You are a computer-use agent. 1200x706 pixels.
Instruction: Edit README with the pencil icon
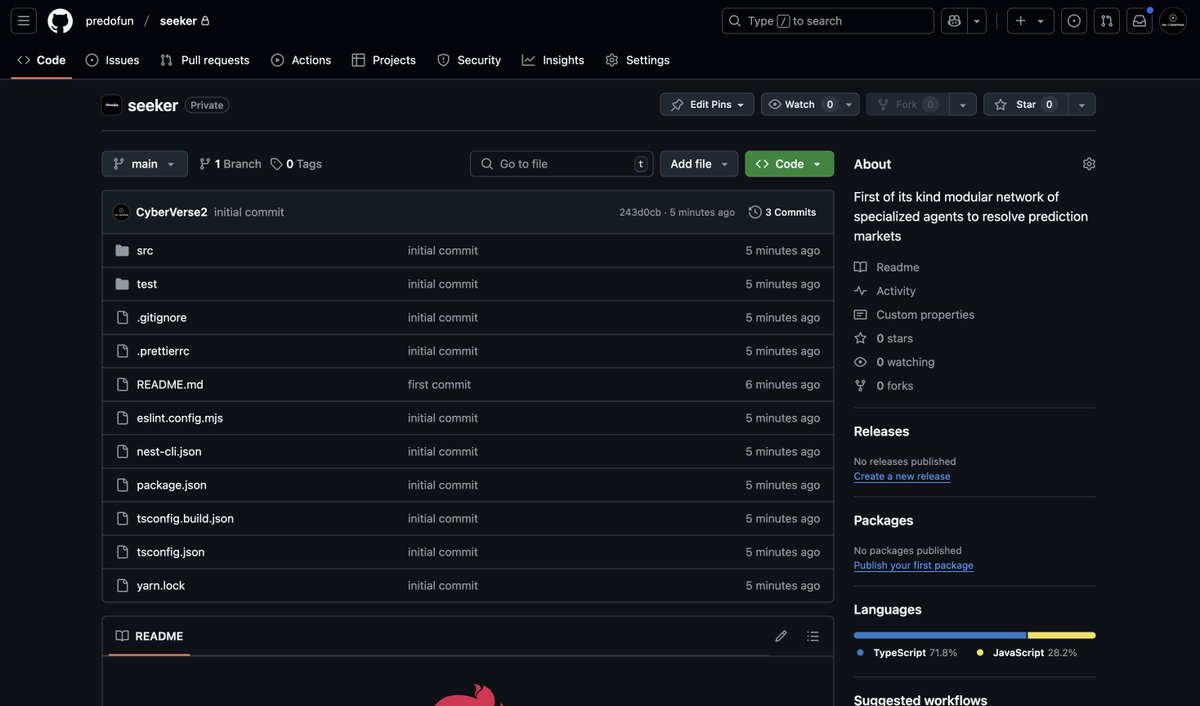781,636
